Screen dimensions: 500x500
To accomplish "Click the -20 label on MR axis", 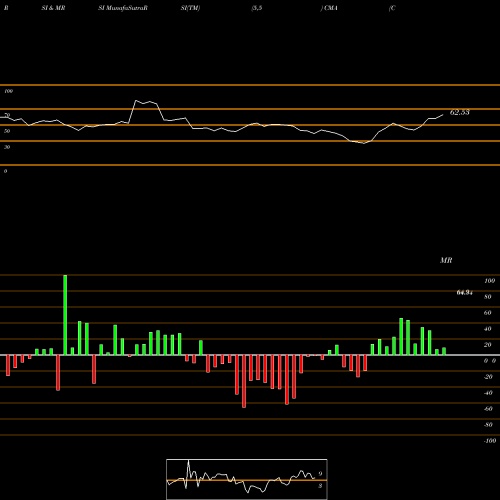I will point(488,377).
